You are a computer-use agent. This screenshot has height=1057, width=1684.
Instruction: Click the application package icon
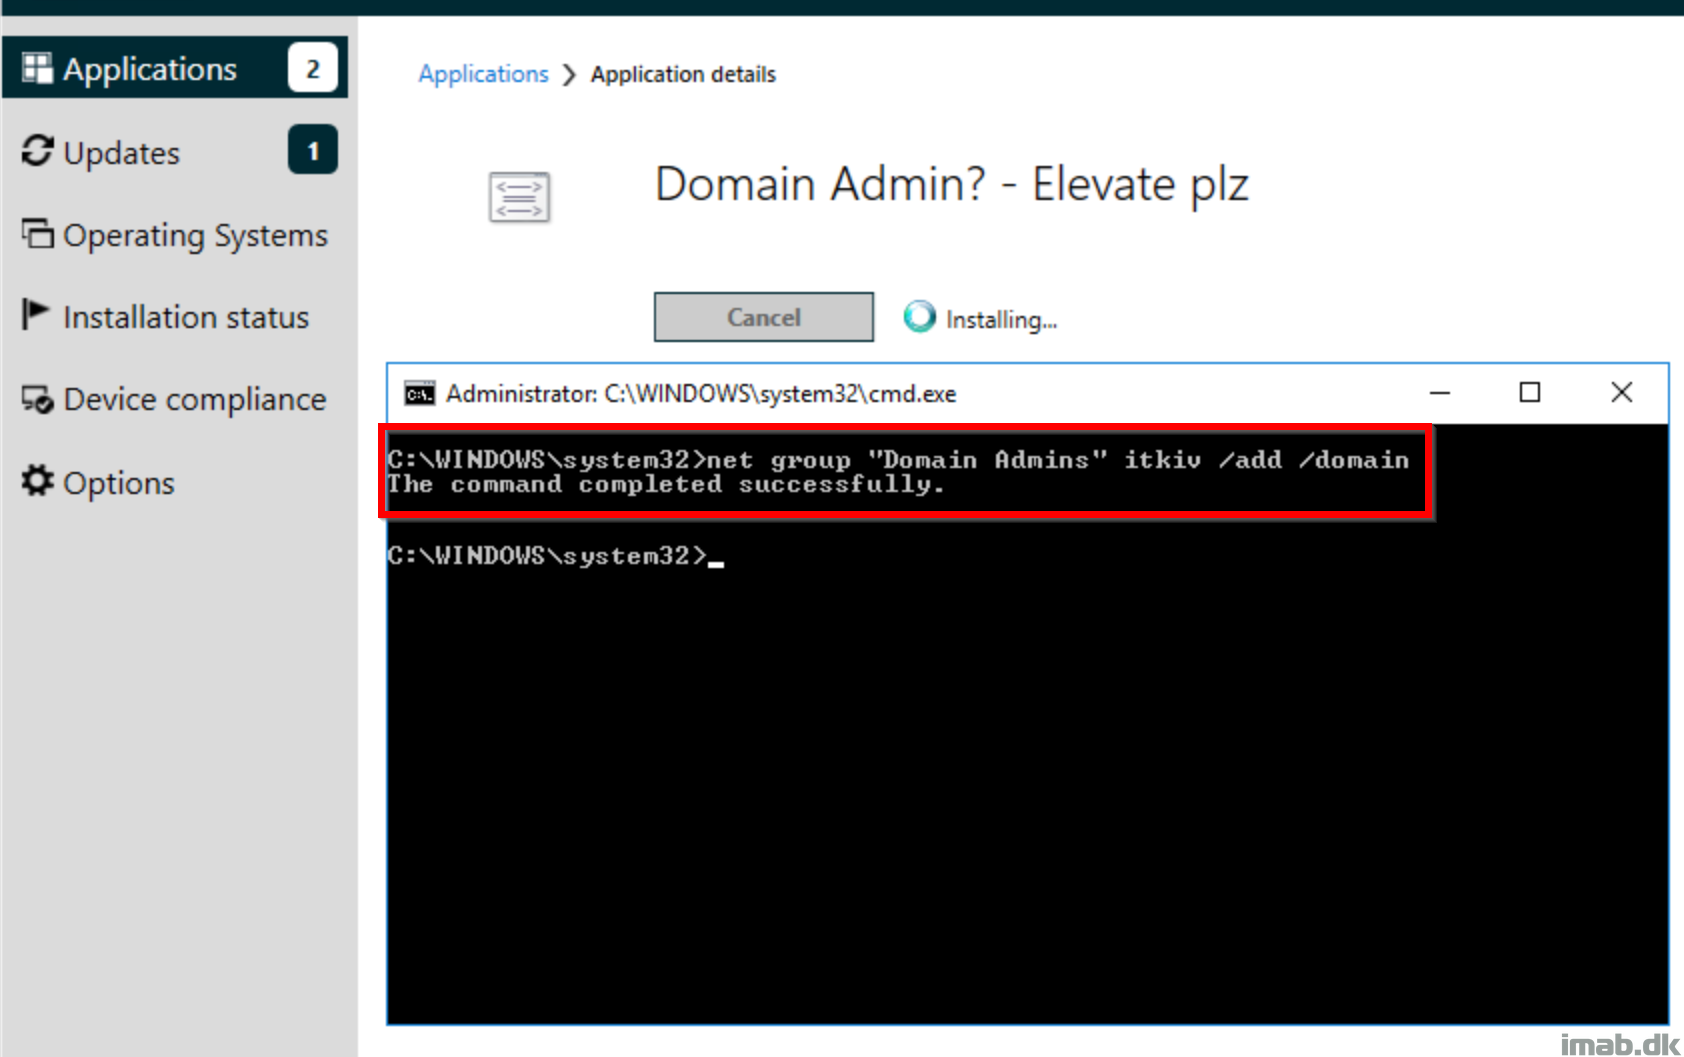click(x=519, y=197)
